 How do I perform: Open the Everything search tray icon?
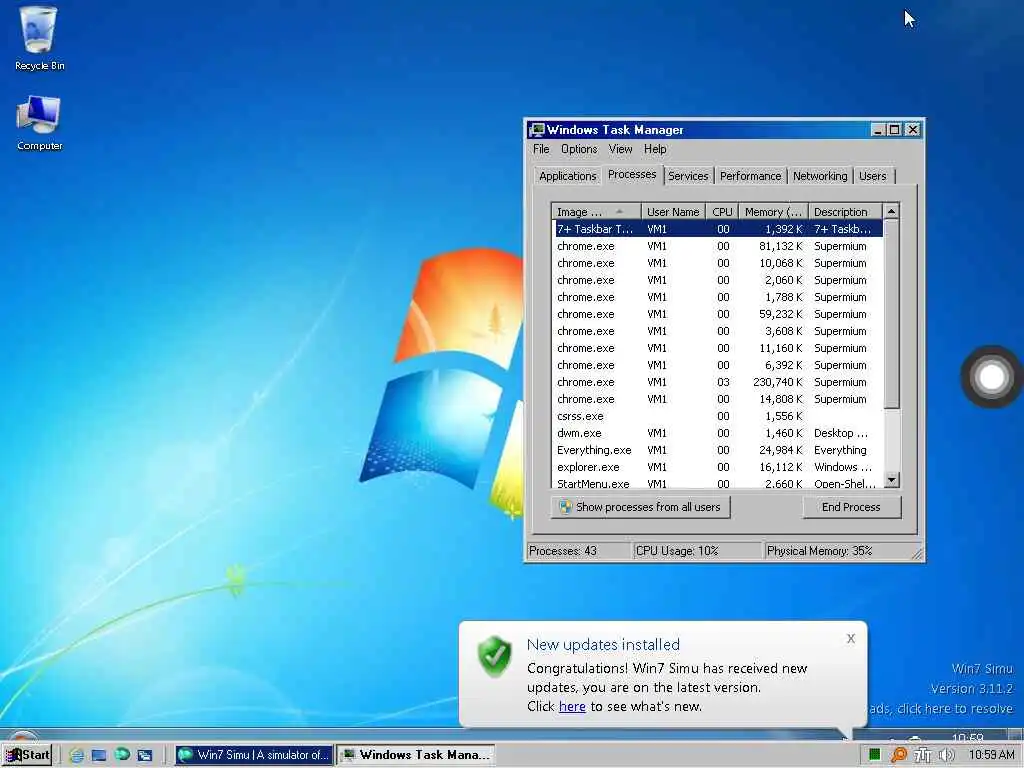coord(899,755)
